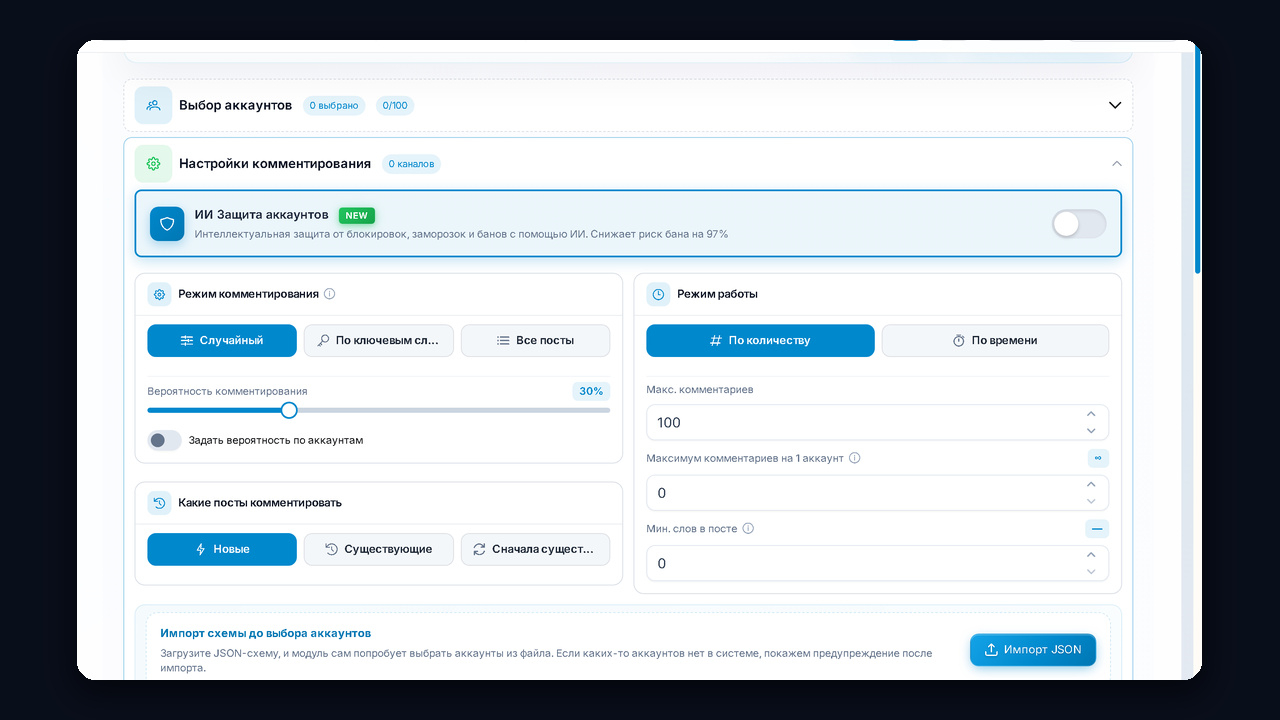
Task: Click the commenting mode gear icon
Action: [159, 294]
